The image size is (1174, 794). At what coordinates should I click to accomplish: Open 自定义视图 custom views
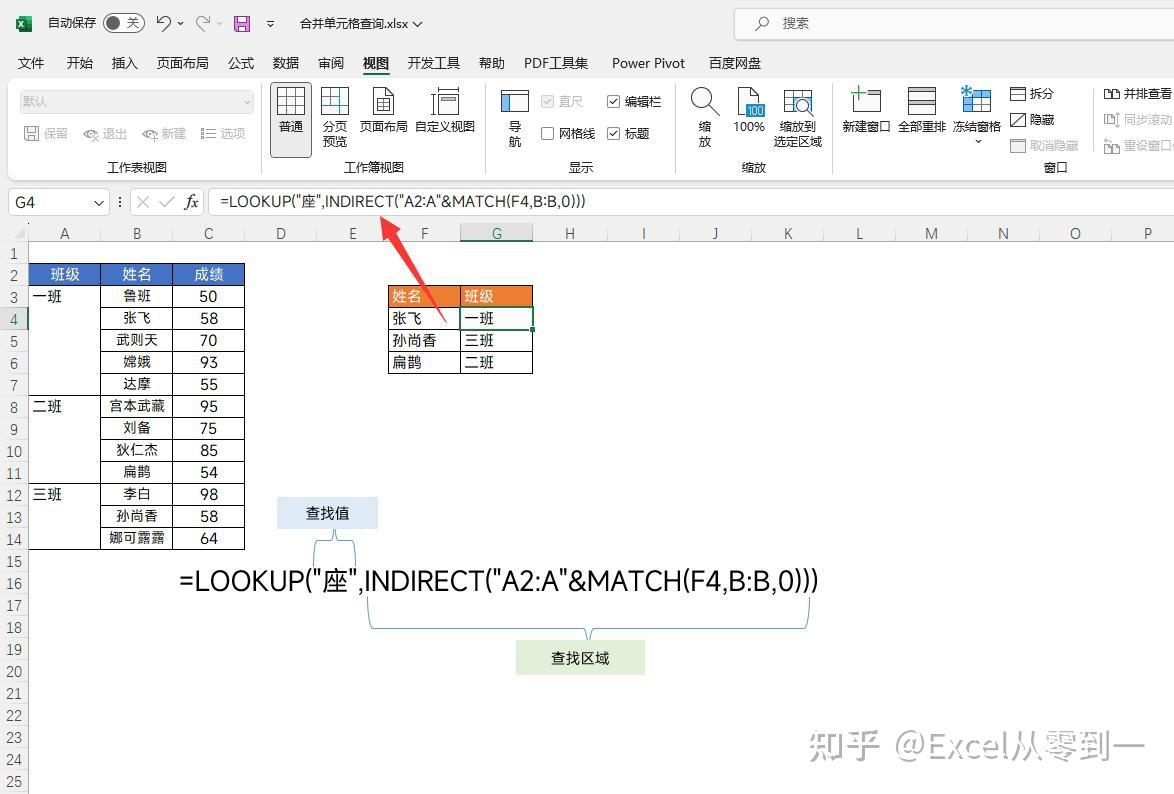pos(445,111)
